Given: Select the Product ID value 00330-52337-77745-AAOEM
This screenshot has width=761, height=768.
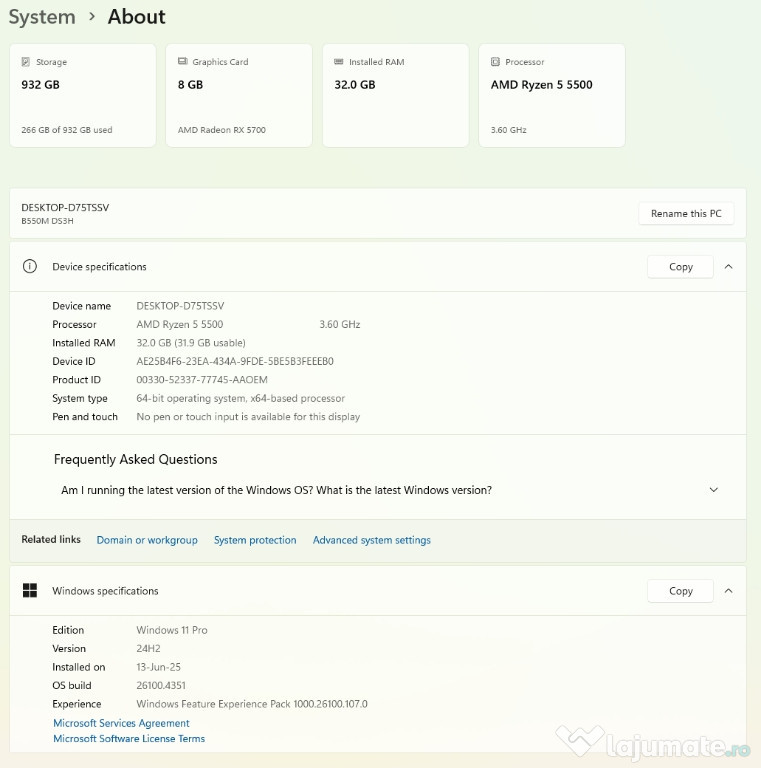Looking at the screenshot, I should (202, 380).
